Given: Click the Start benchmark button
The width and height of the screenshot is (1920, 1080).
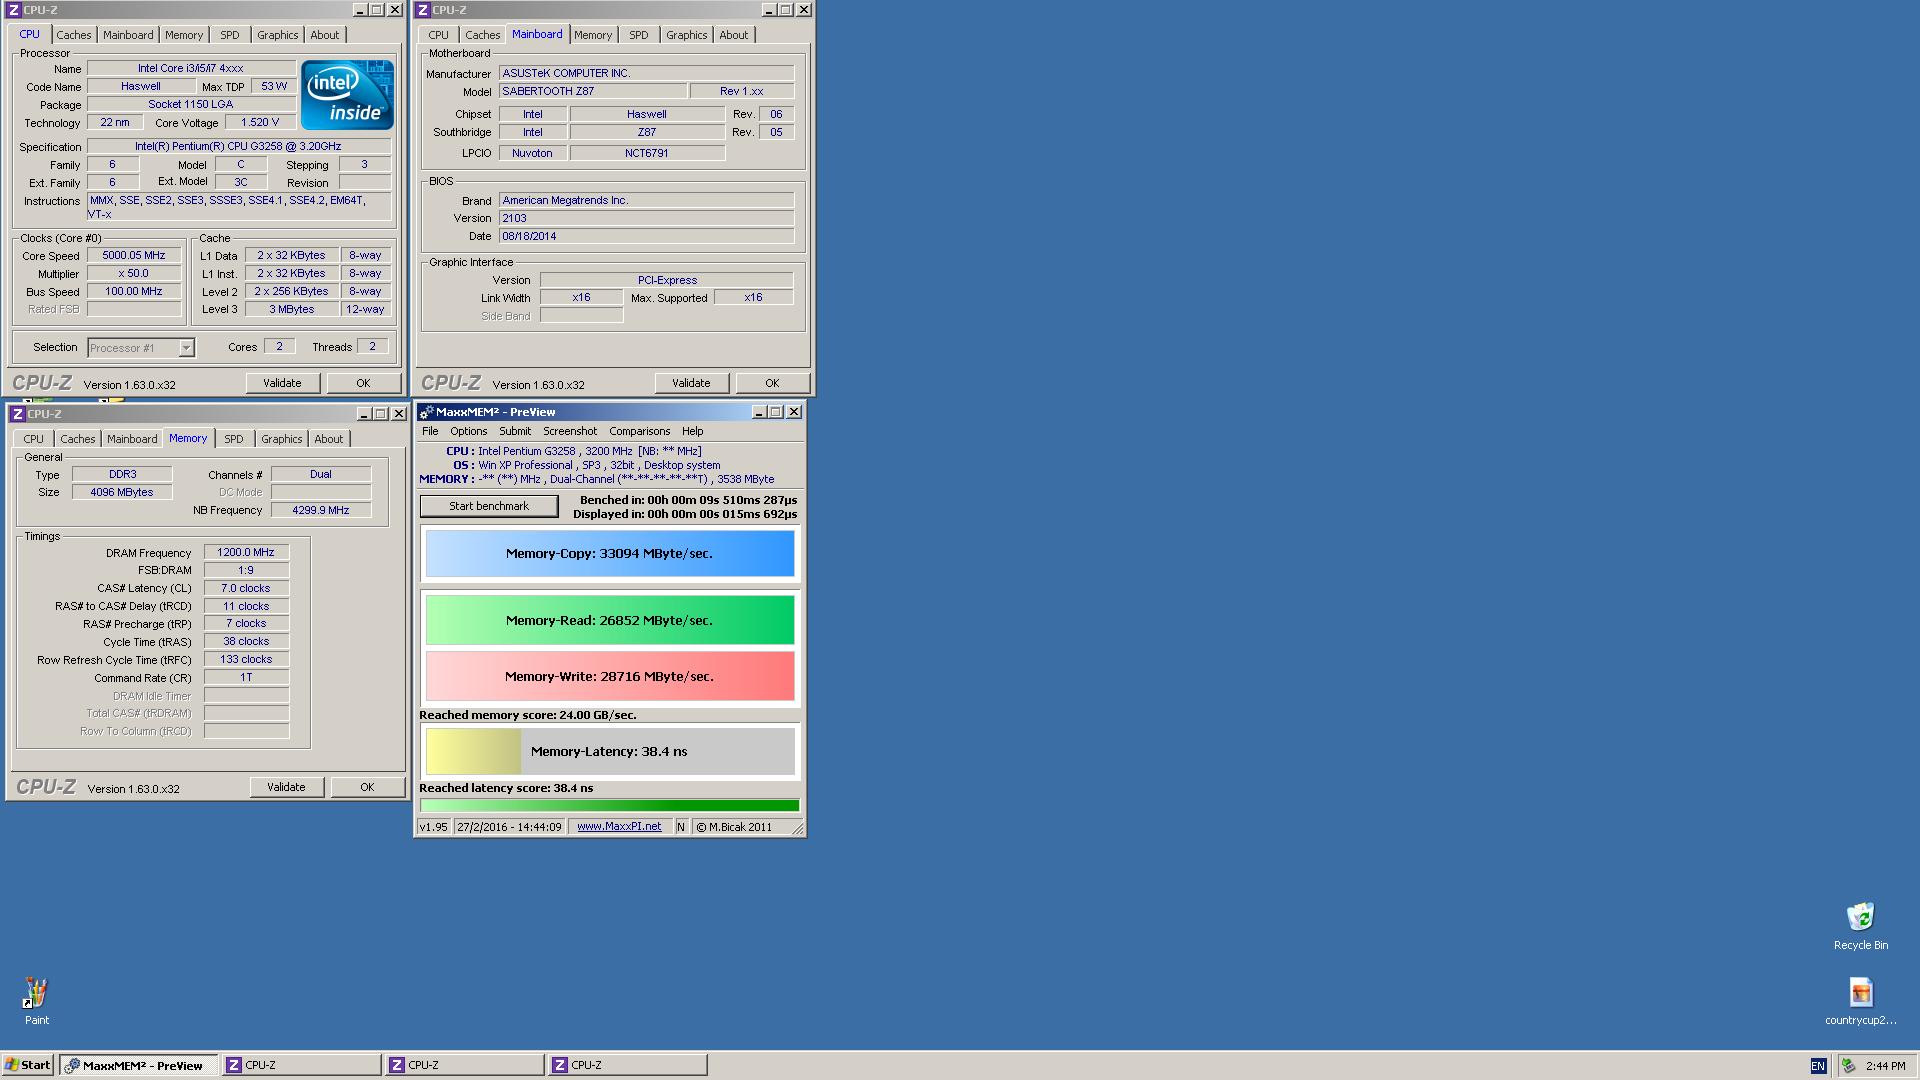Looking at the screenshot, I should point(489,506).
